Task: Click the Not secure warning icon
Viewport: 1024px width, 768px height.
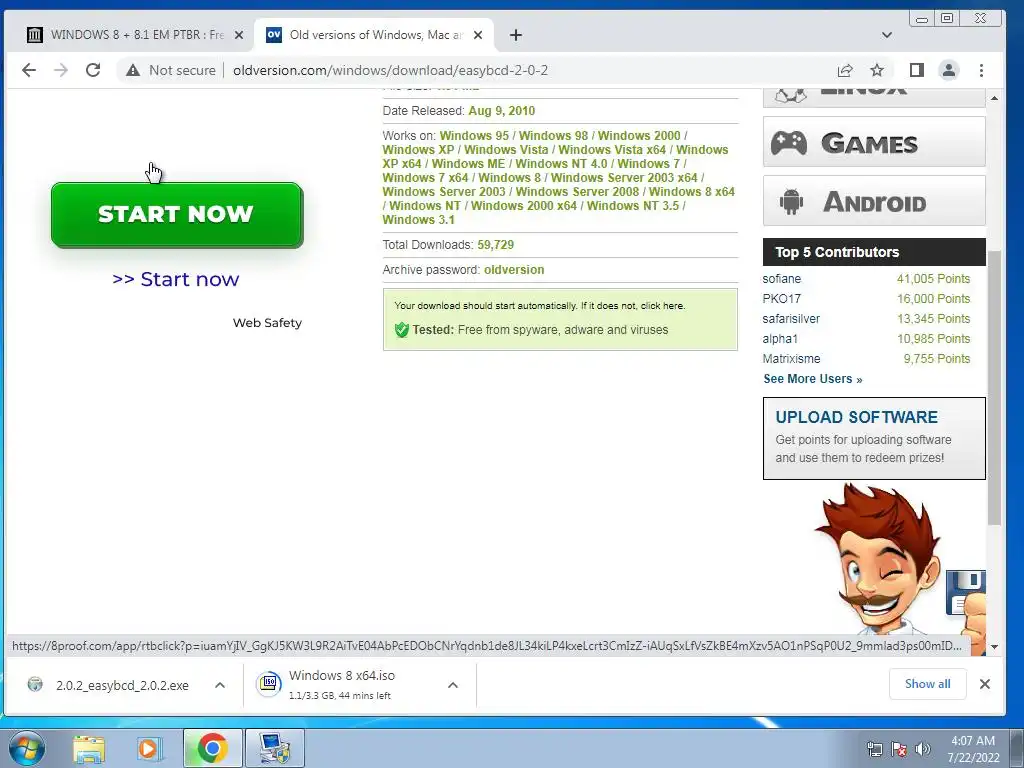Action: coord(133,70)
